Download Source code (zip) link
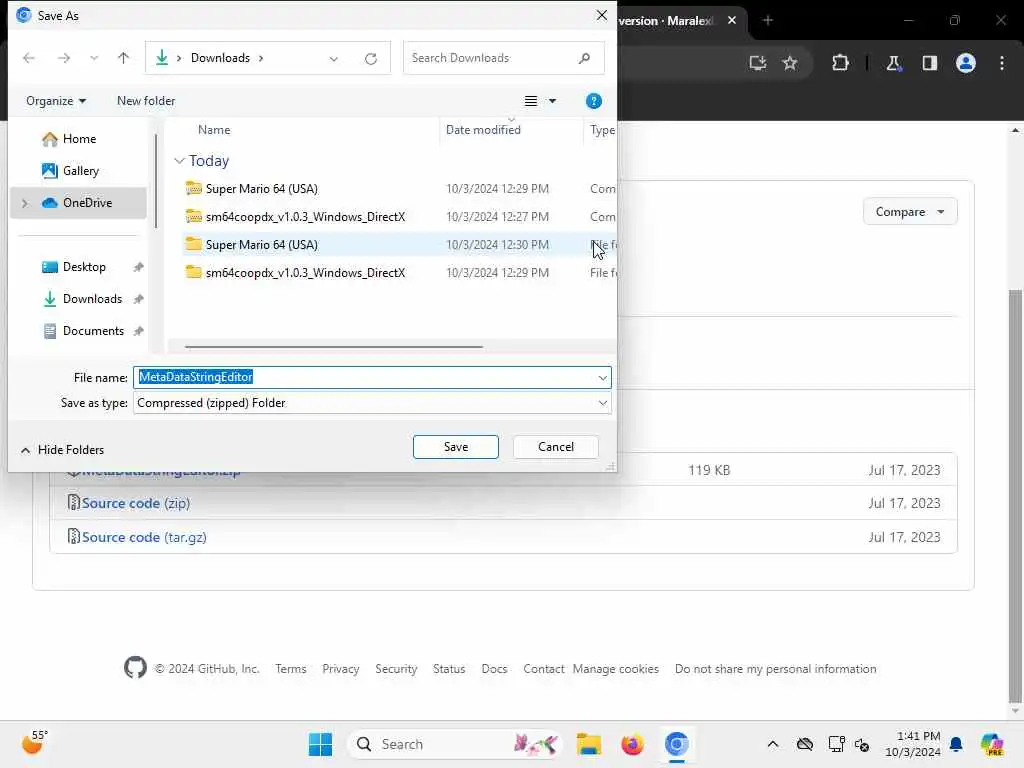The width and height of the screenshot is (1024, 768). 136,503
